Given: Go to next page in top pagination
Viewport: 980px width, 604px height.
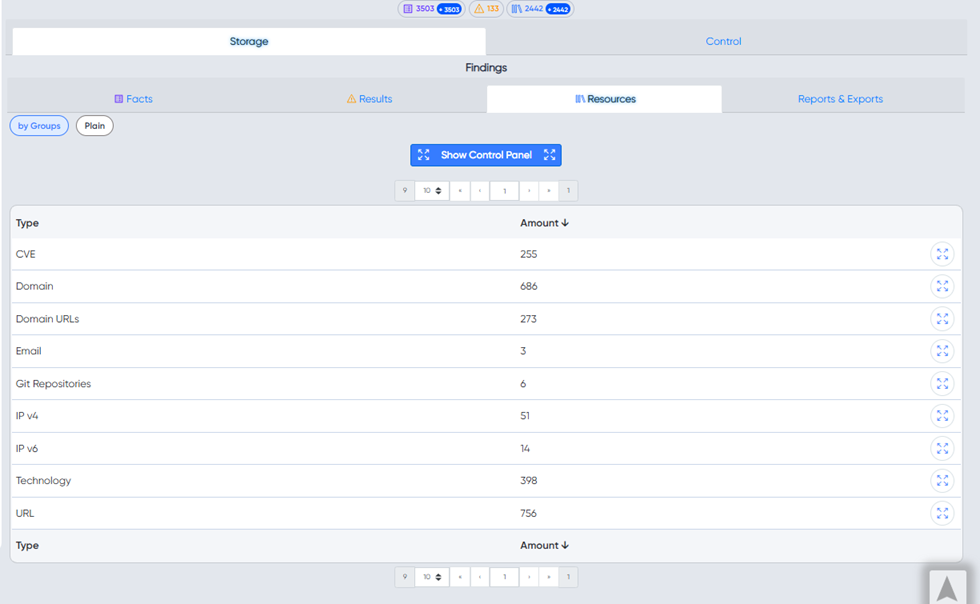Looking at the screenshot, I should (x=529, y=191).
